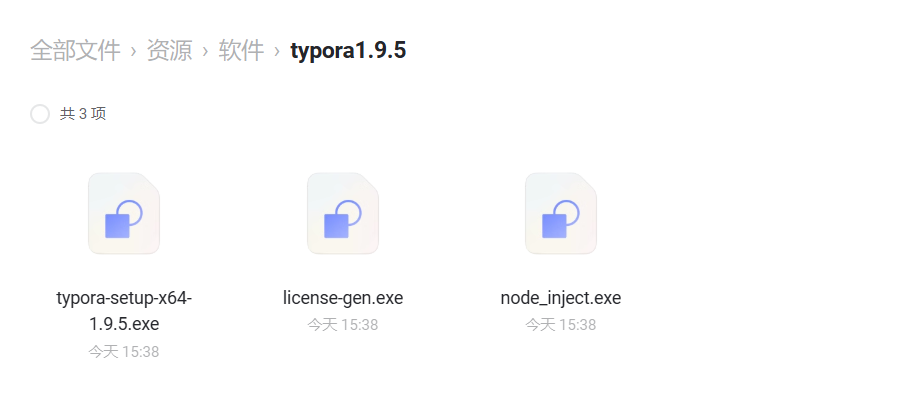Click the chevron after 全部文件
The height and width of the screenshot is (402, 903).
tap(134, 51)
